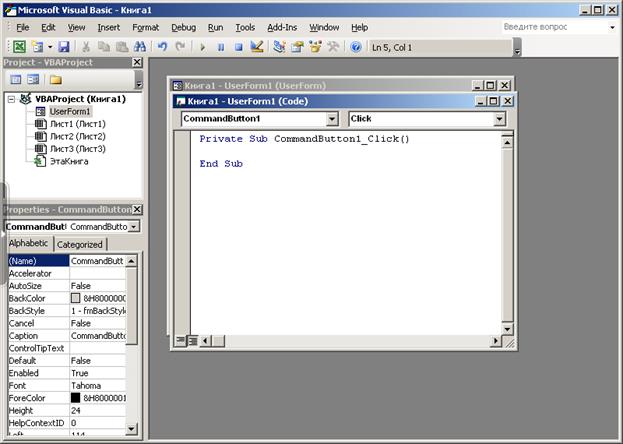The height and width of the screenshot is (444, 623).
Task: Click the help search box 'Введите вопрос'
Action: [545, 27]
